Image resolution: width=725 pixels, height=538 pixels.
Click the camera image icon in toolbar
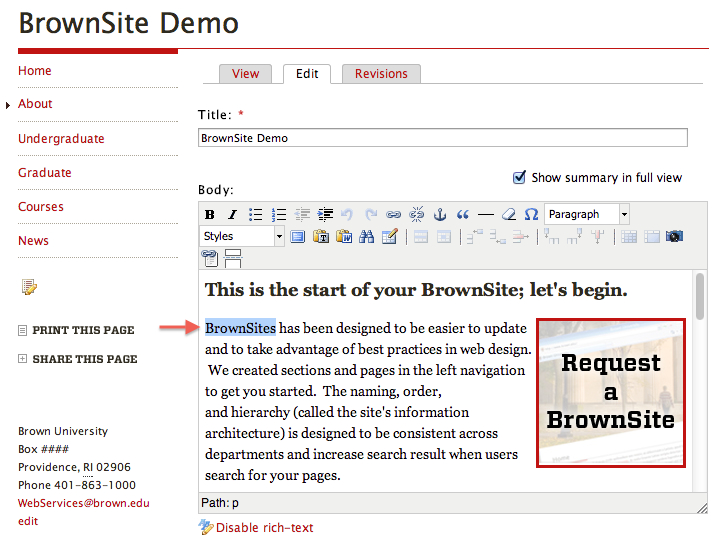[x=675, y=237]
